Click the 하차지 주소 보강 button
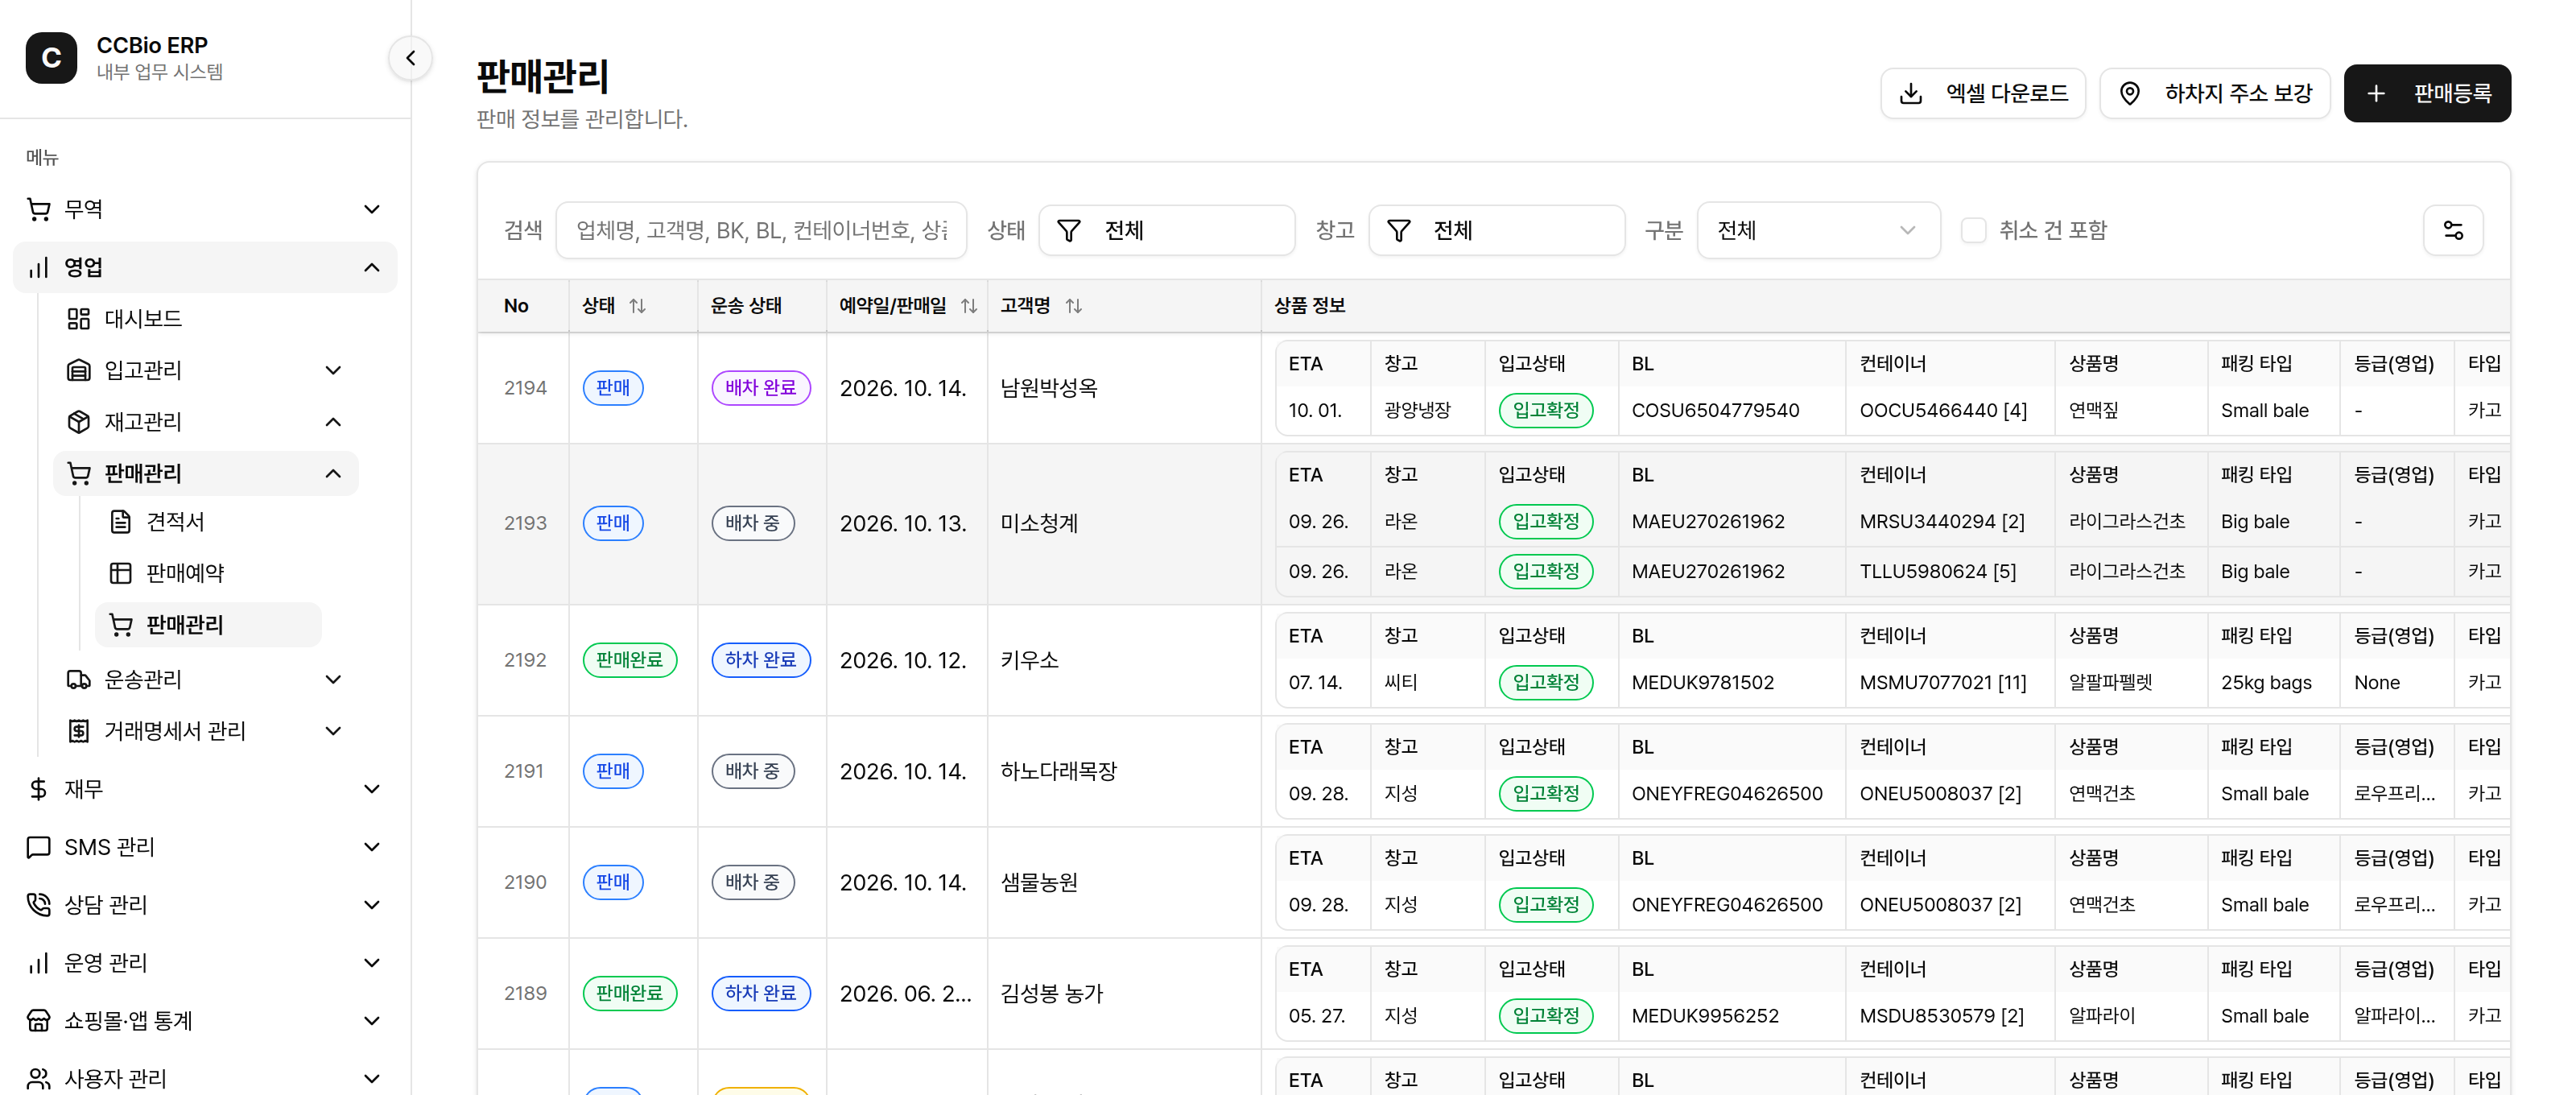This screenshot has height=1095, width=2576. pyautogui.click(x=2214, y=93)
